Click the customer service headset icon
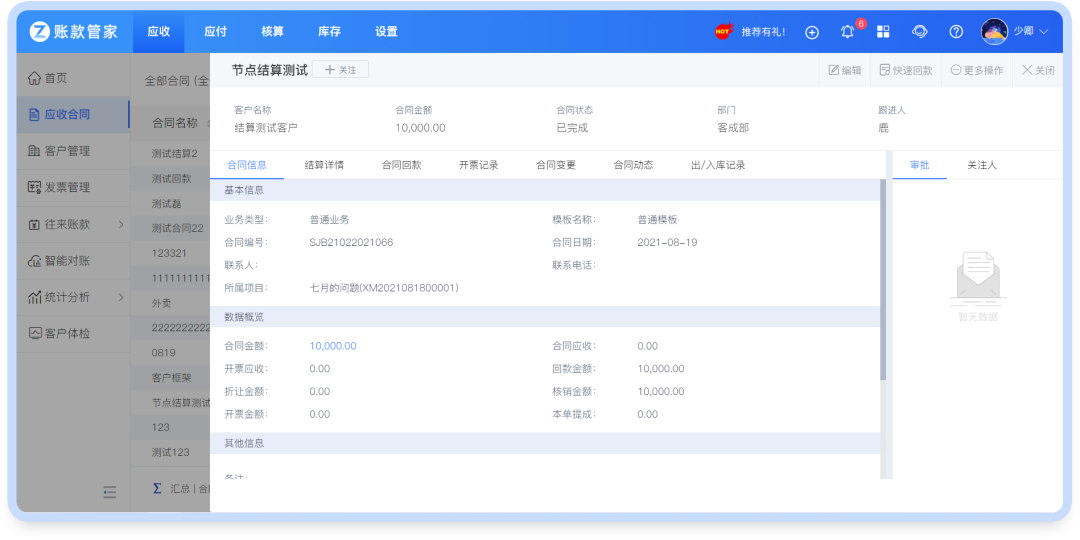The width and height of the screenshot is (1080, 540). (x=920, y=32)
